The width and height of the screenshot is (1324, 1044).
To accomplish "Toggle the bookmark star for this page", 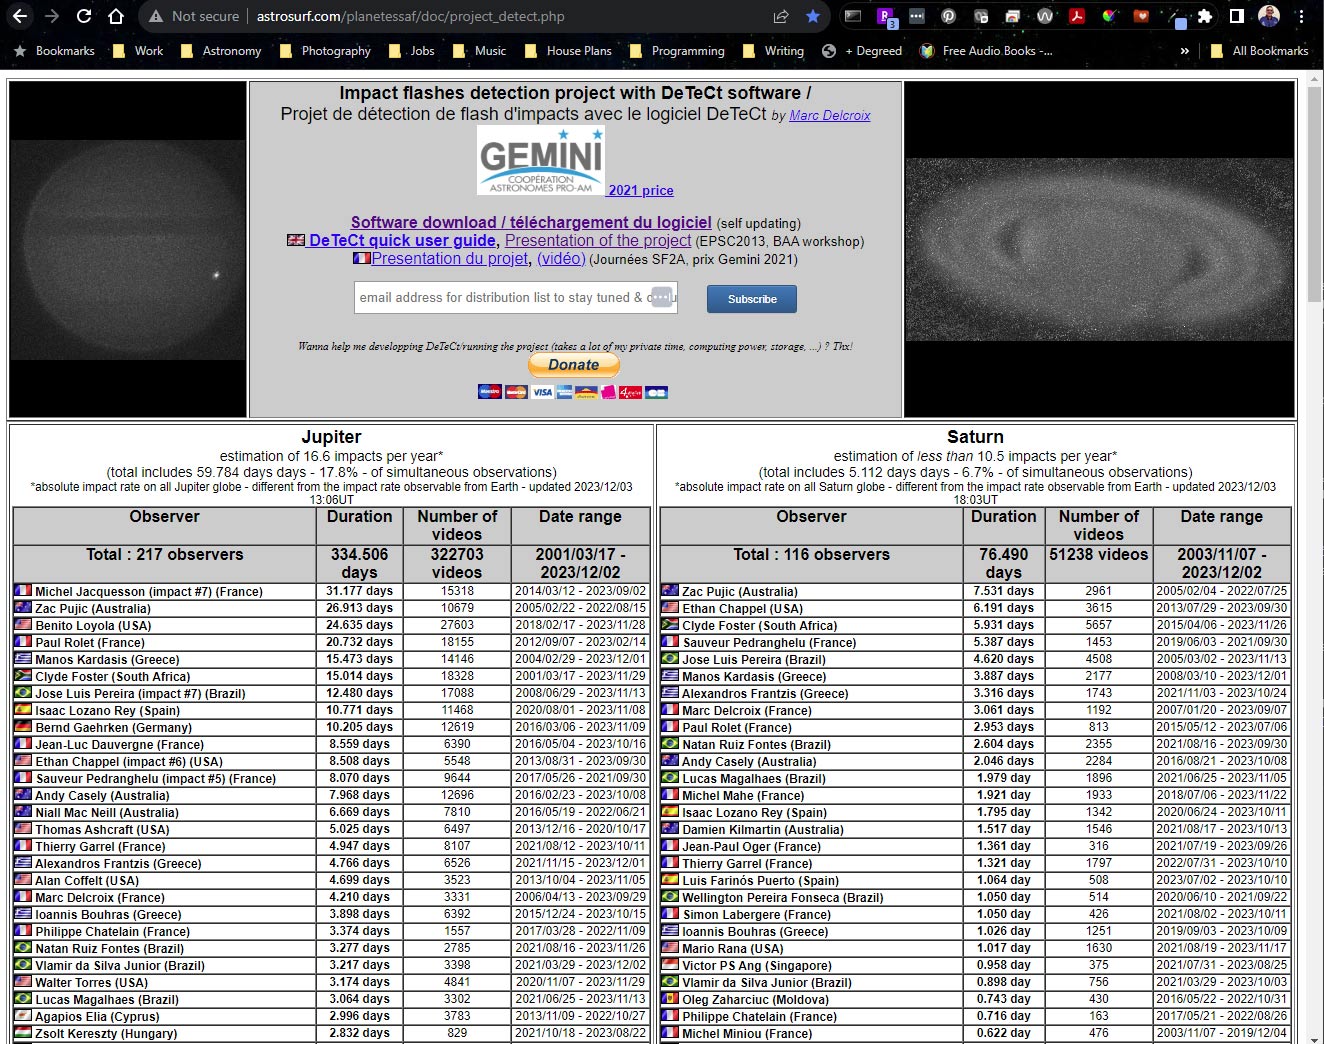I will [813, 16].
